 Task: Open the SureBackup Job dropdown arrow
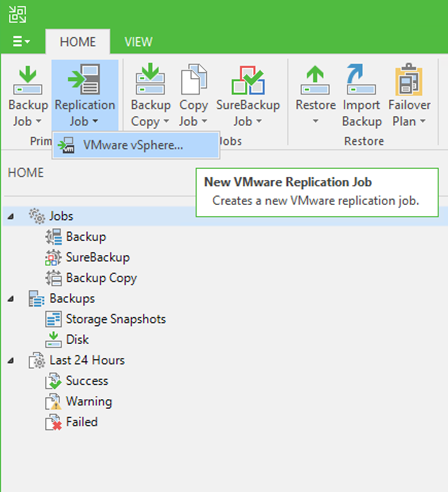coord(259,121)
